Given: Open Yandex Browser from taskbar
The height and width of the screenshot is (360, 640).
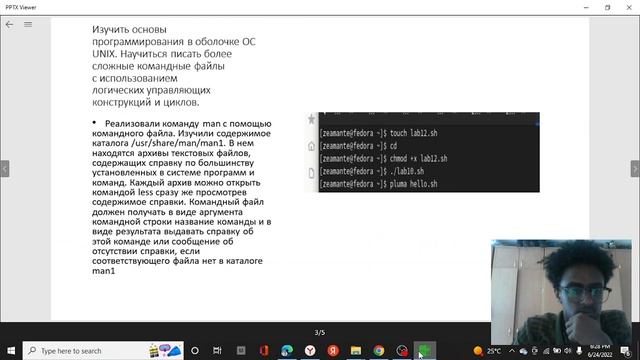Looking at the screenshot, I should coord(310,351).
